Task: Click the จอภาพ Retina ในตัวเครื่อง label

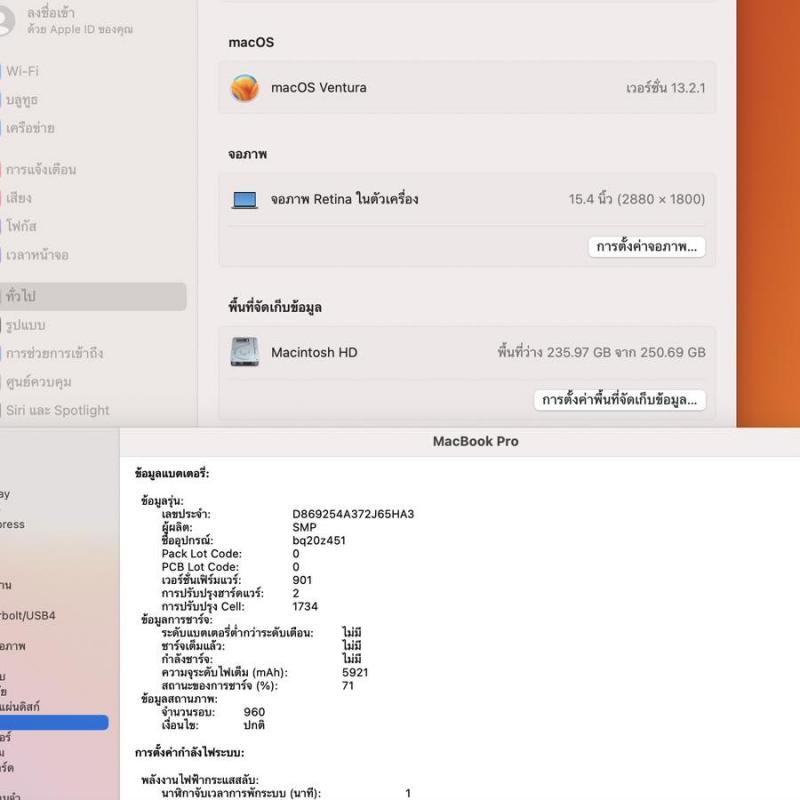Action: coord(344,199)
